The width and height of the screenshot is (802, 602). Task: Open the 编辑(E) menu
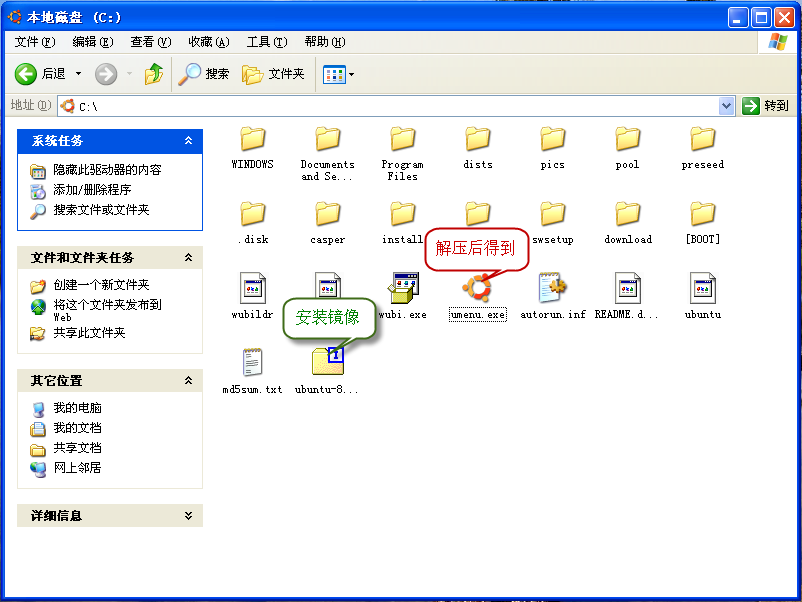[x=93, y=42]
